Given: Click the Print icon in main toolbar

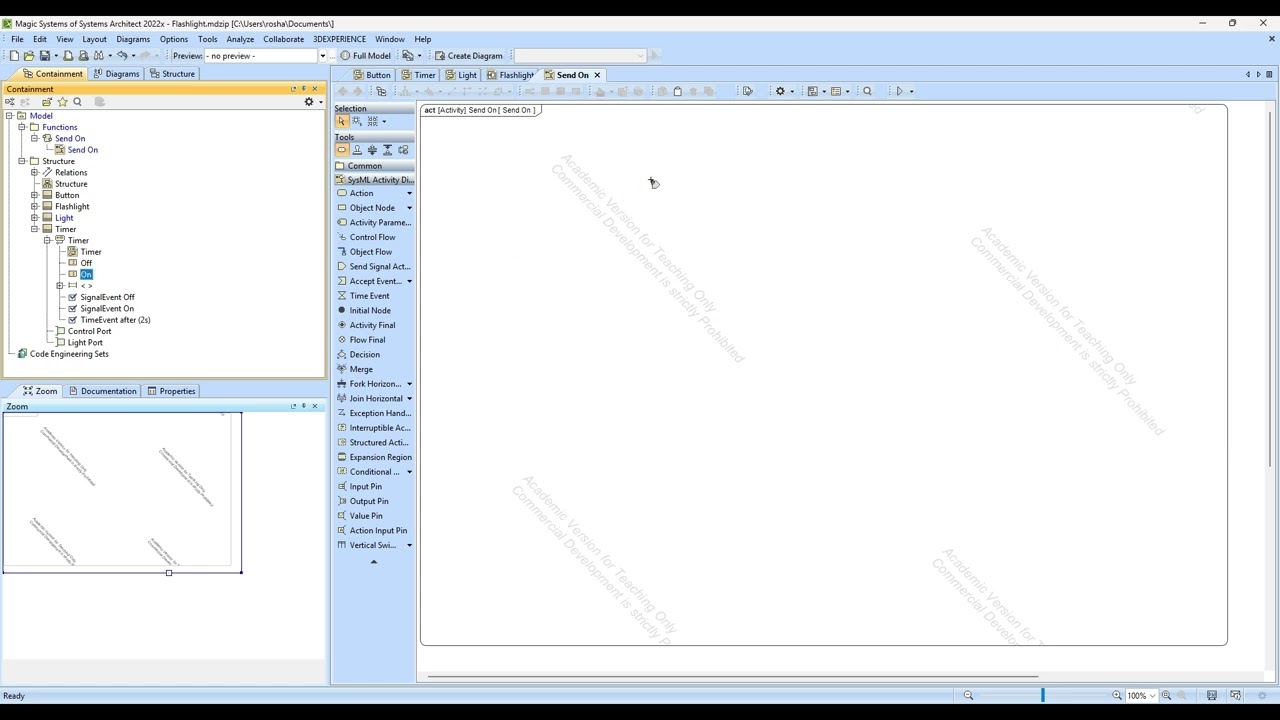Looking at the screenshot, I should (x=68, y=56).
